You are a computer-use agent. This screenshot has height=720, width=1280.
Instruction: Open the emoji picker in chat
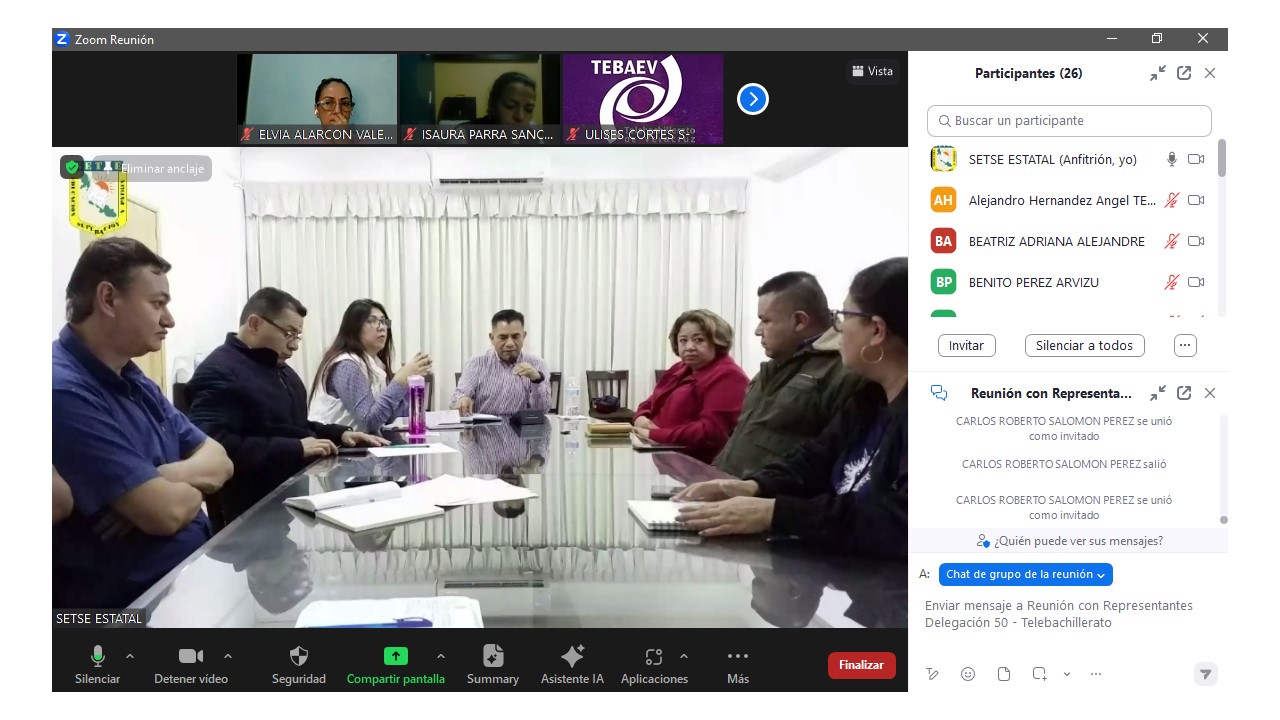(x=967, y=674)
